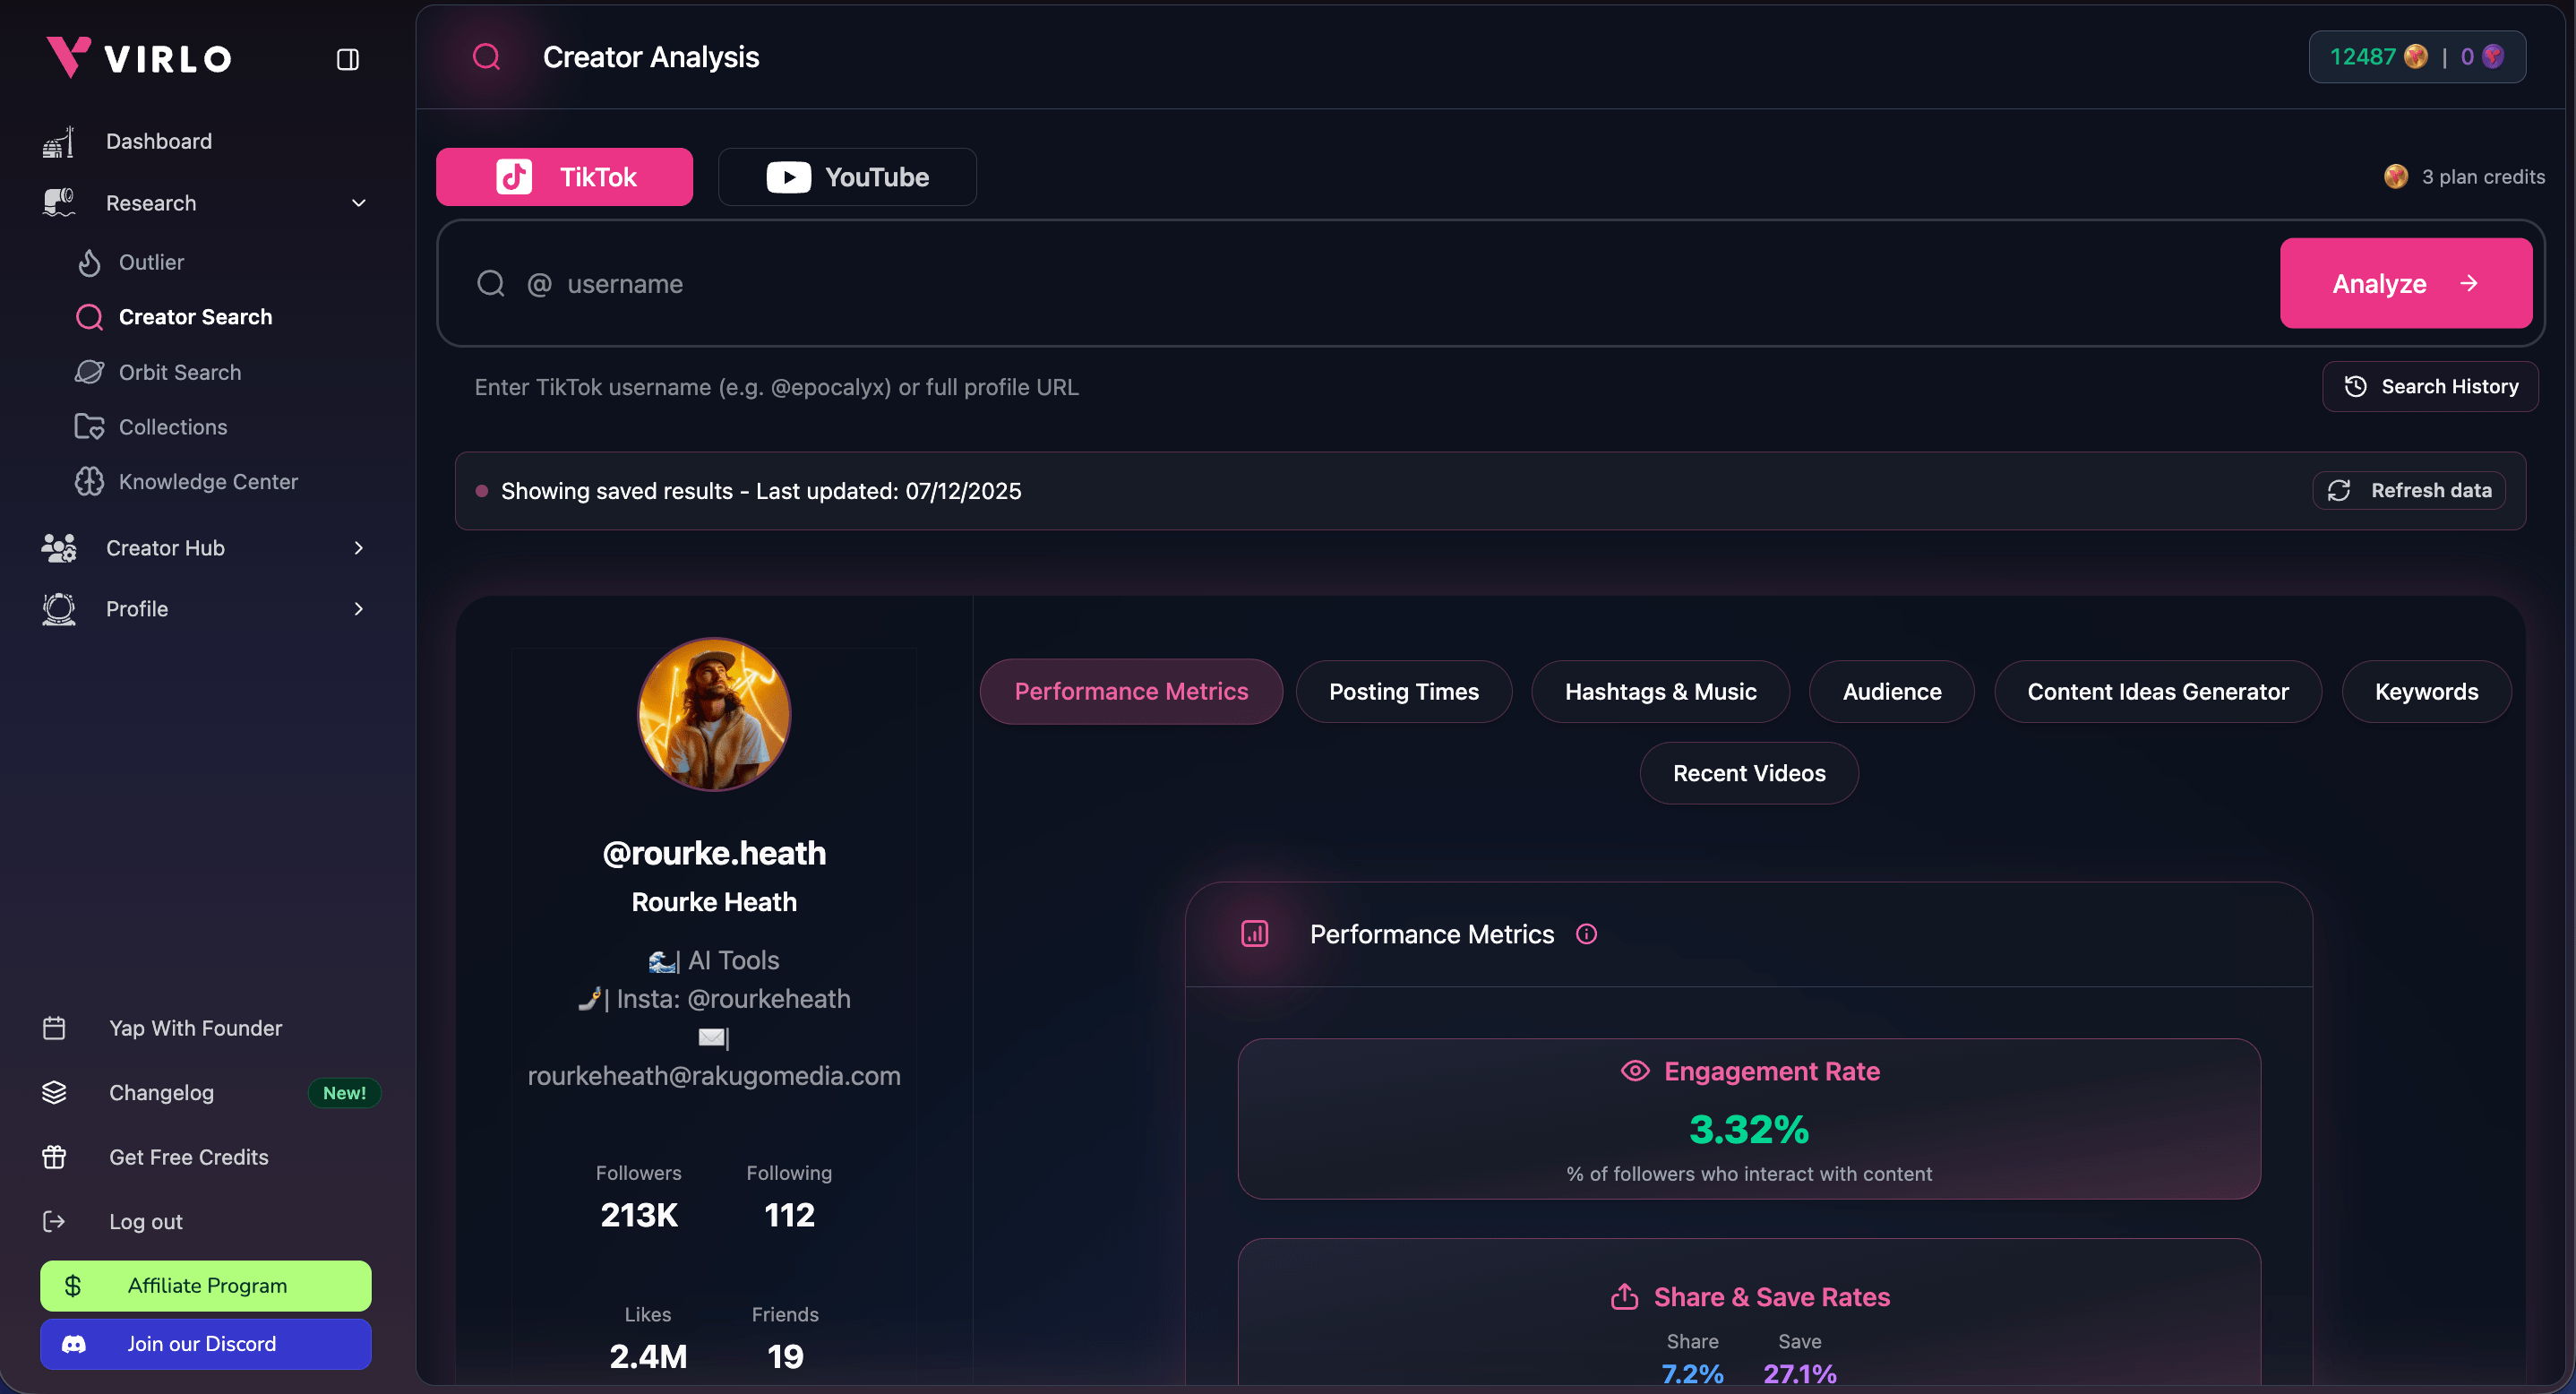Select the Outlier research tool
The width and height of the screenshot is (2576, 1394).
point(157,262)
